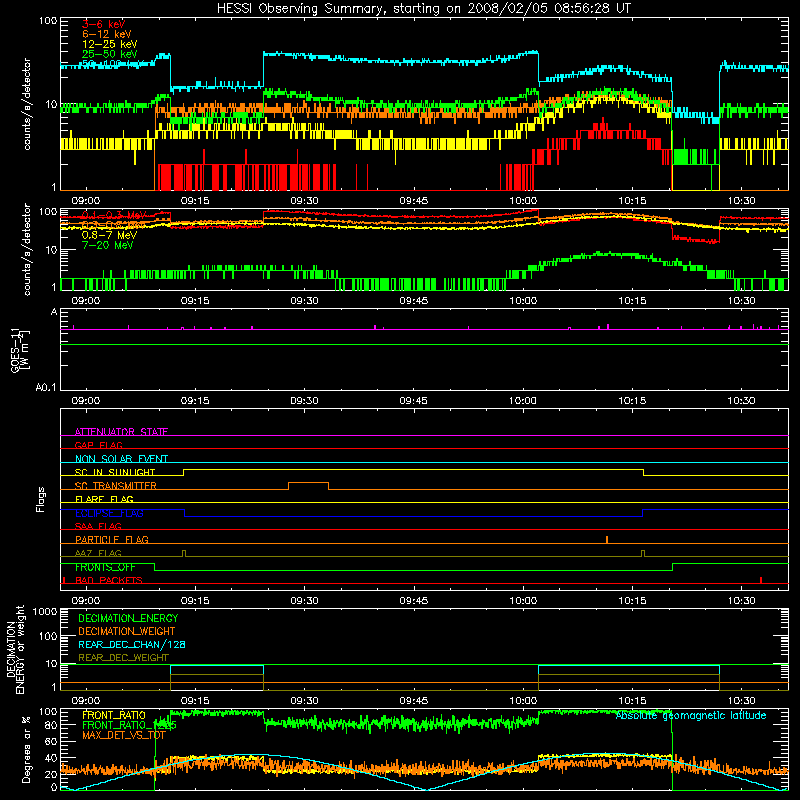The height and width of the screenshot is (800, 800).
Task: Click the GAP_FLAG label
Action: (x=98, y=445)
